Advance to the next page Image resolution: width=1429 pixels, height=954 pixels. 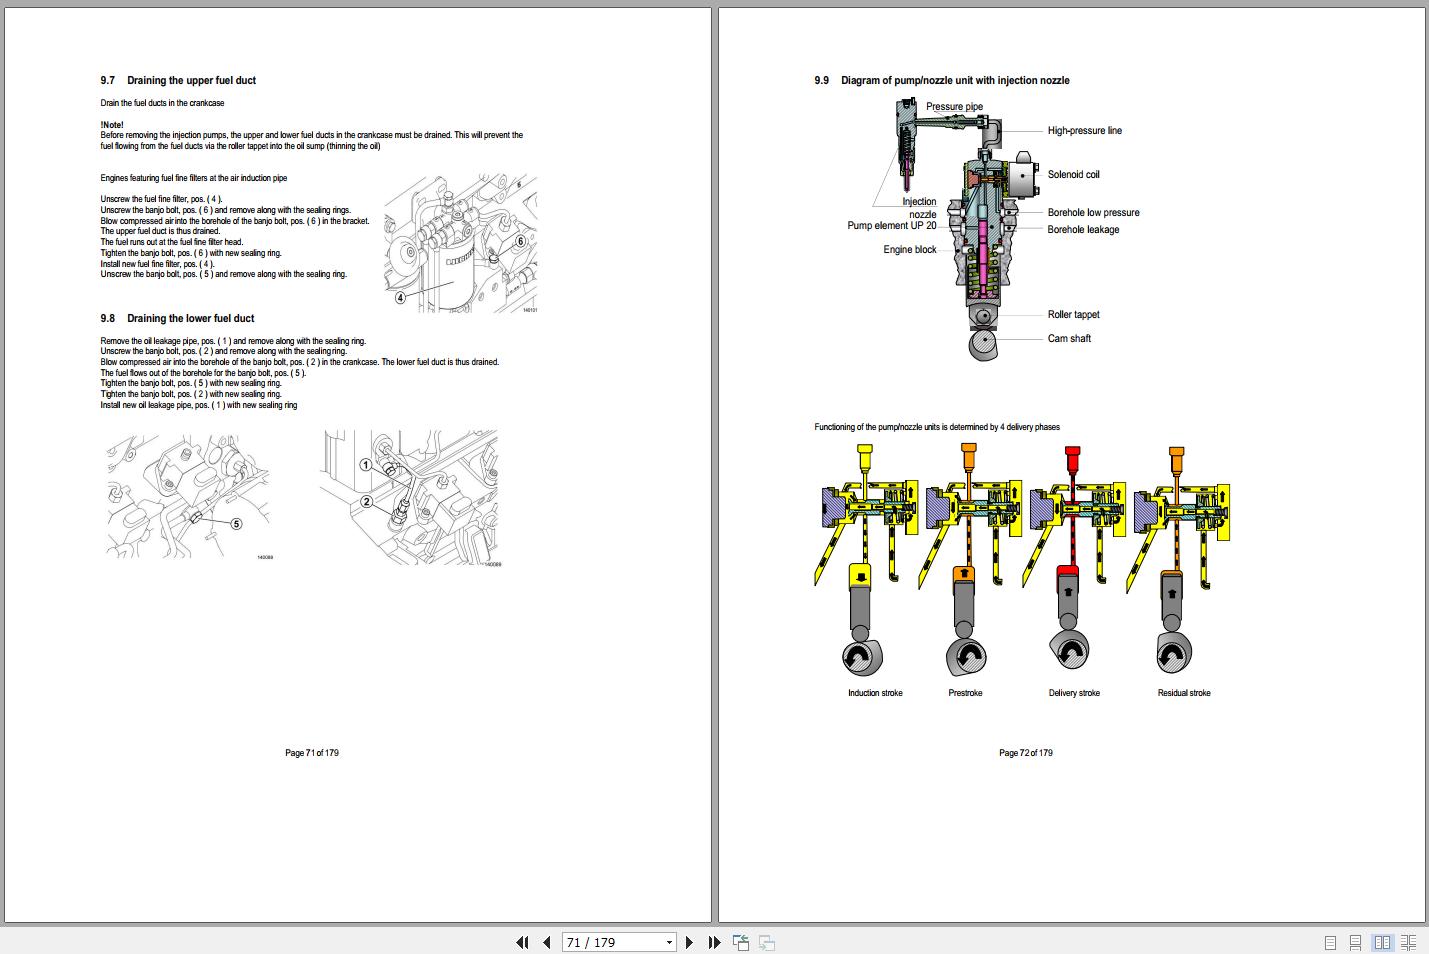(x=690, y=942)
